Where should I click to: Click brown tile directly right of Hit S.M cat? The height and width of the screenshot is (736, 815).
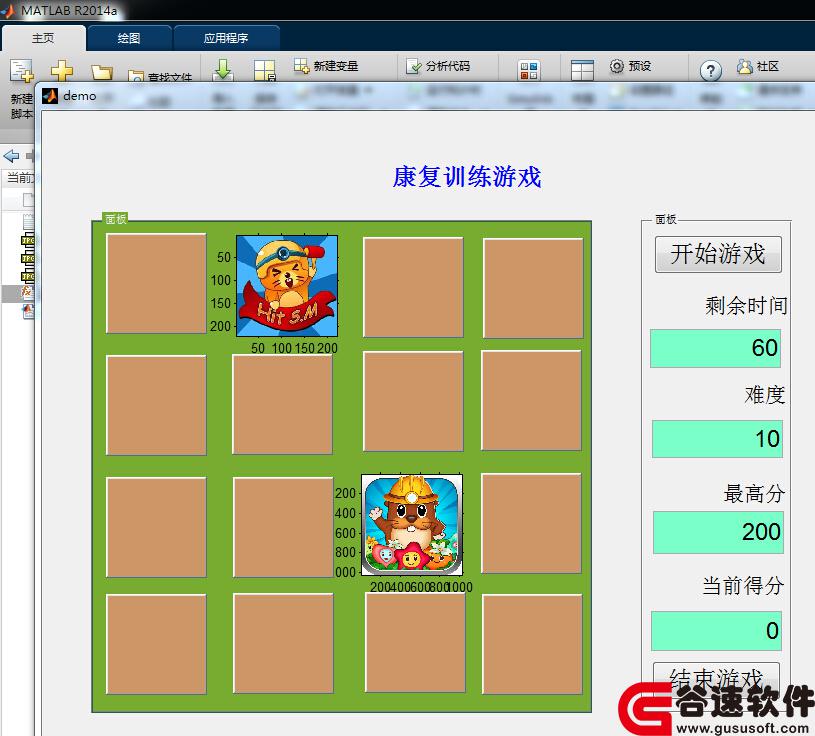(413, 287)
